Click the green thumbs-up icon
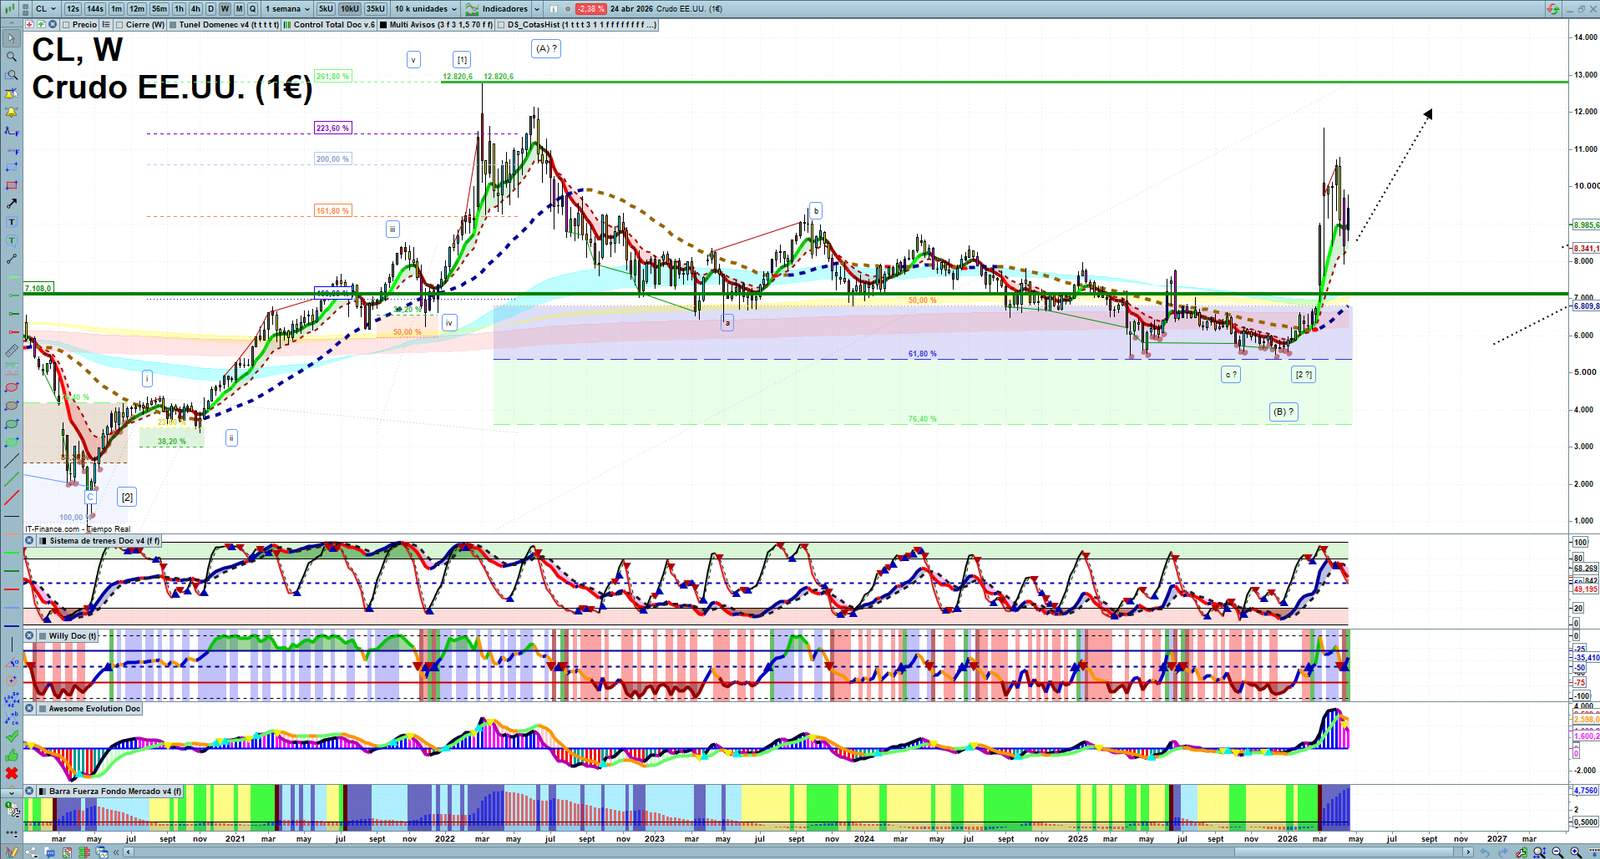1600x859 pixels. [12, 755]
